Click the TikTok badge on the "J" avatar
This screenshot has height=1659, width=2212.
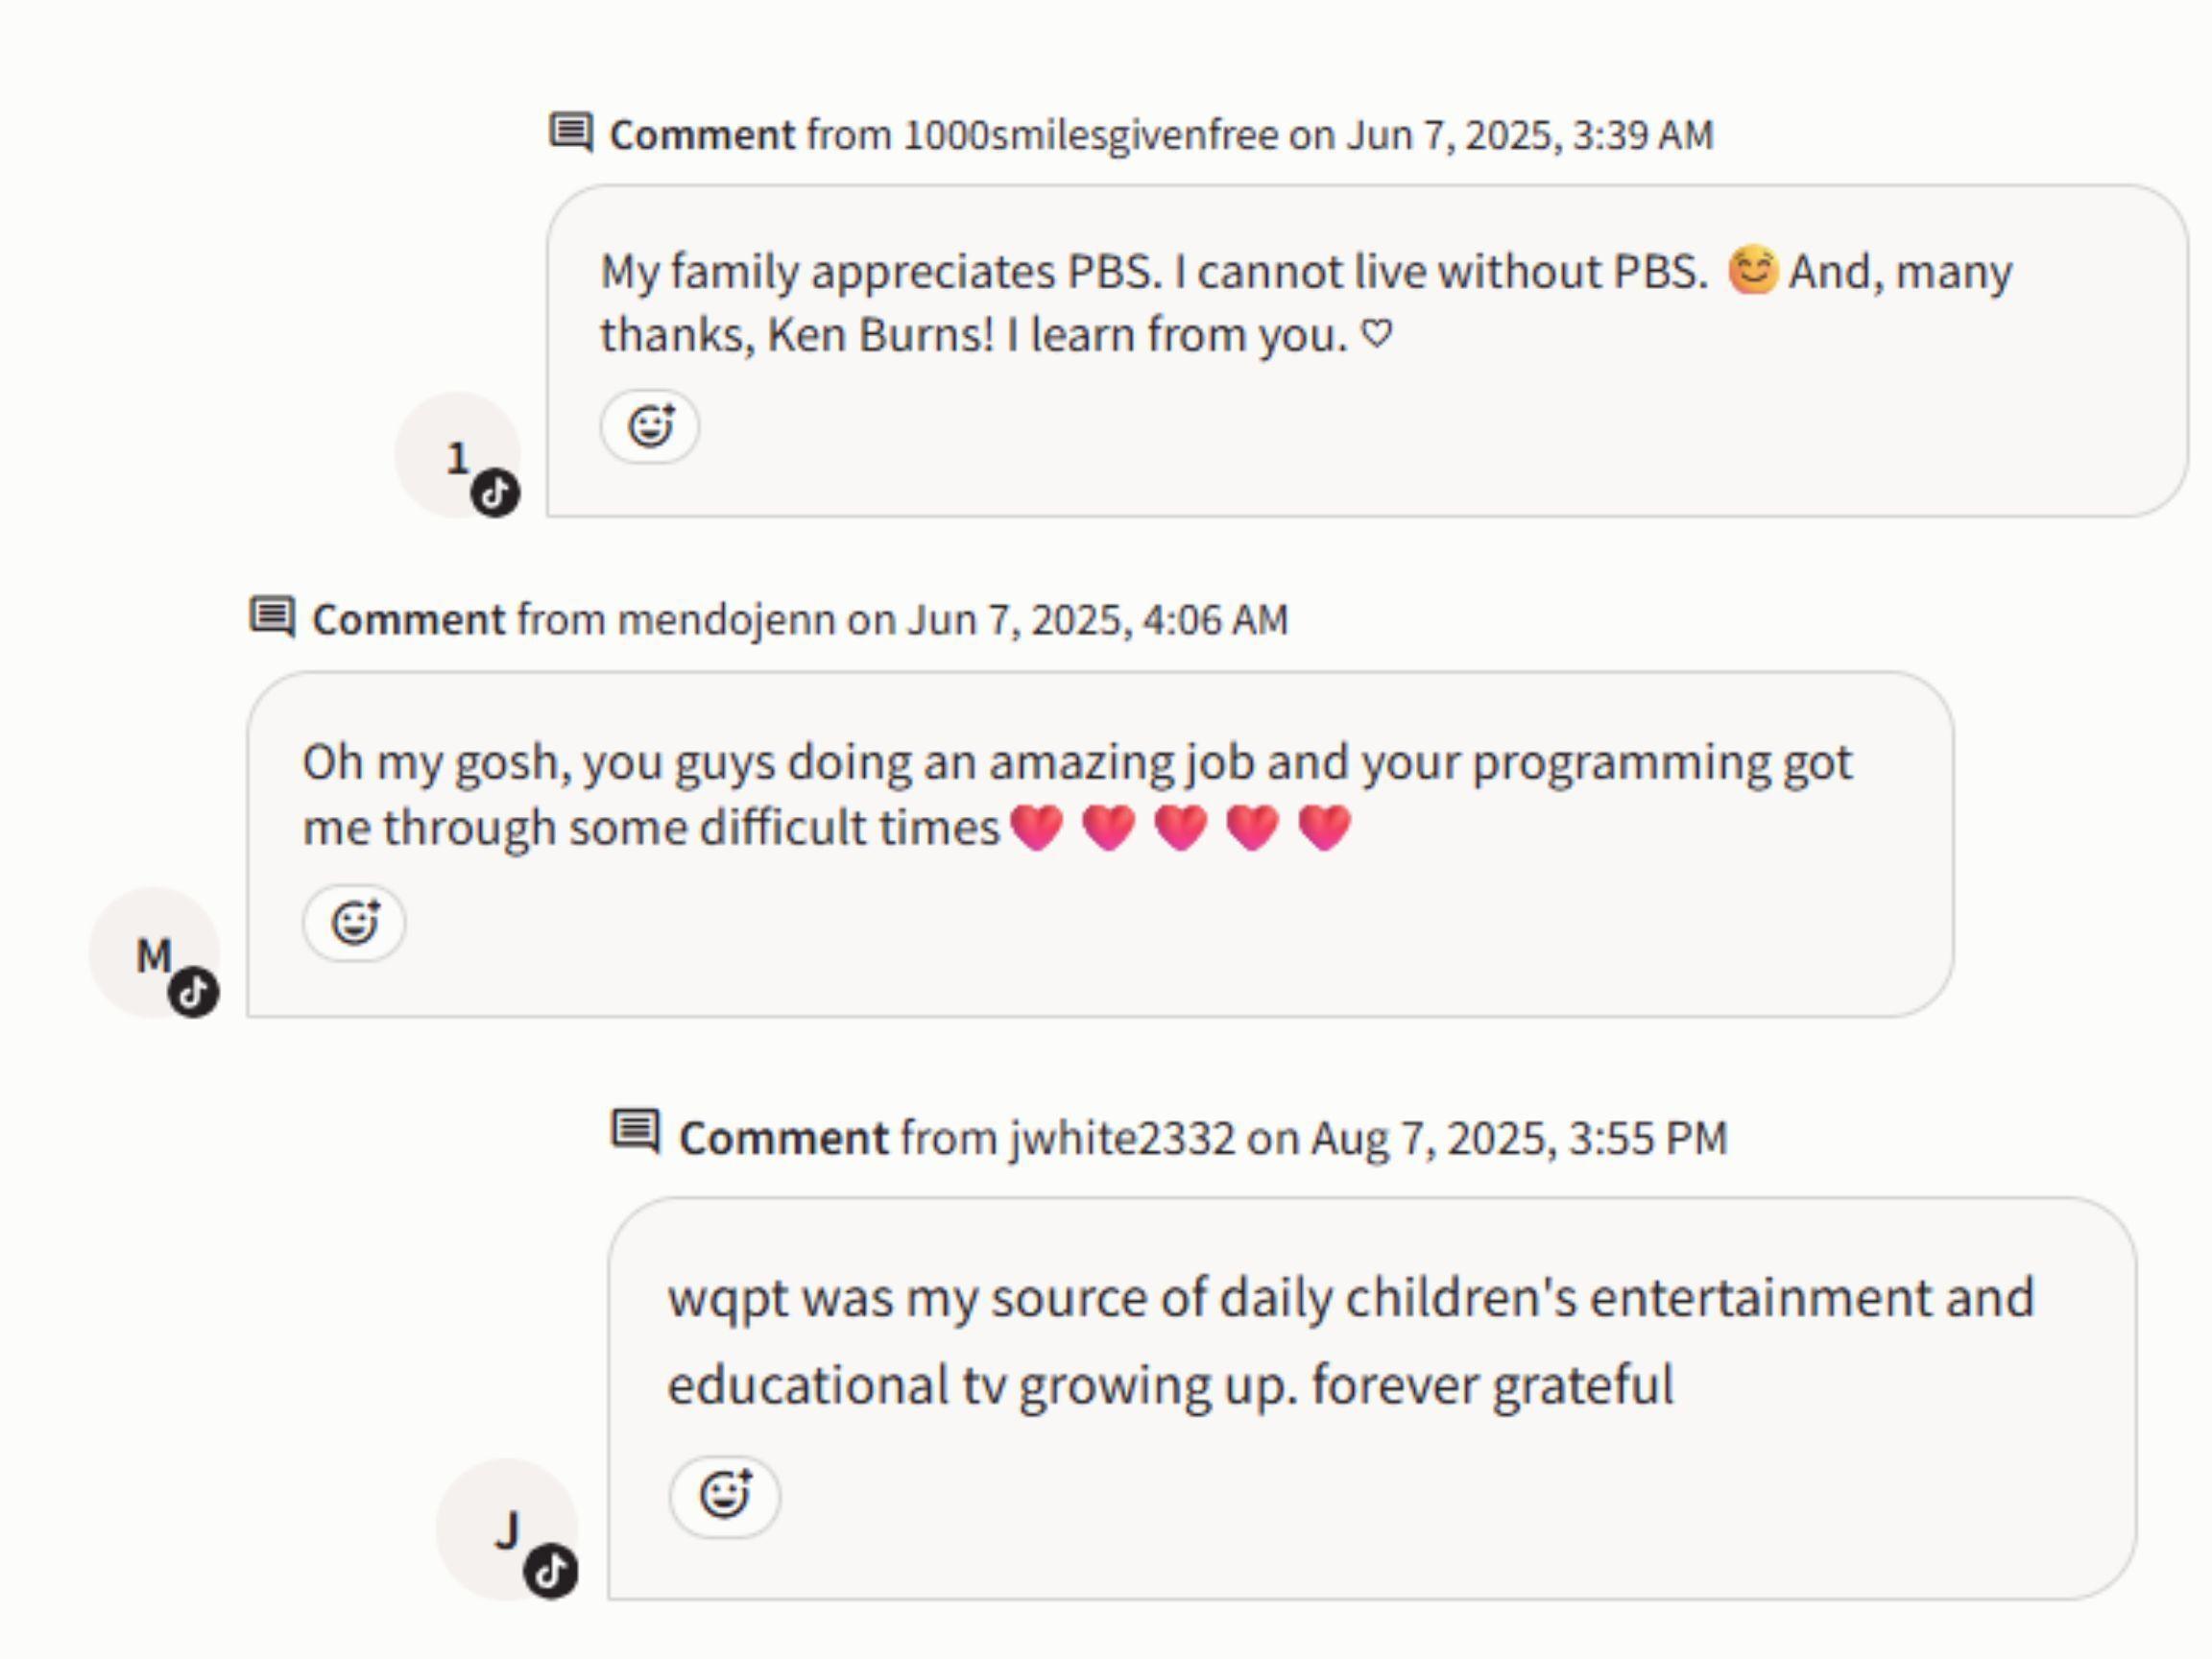tap(551, 1571)
